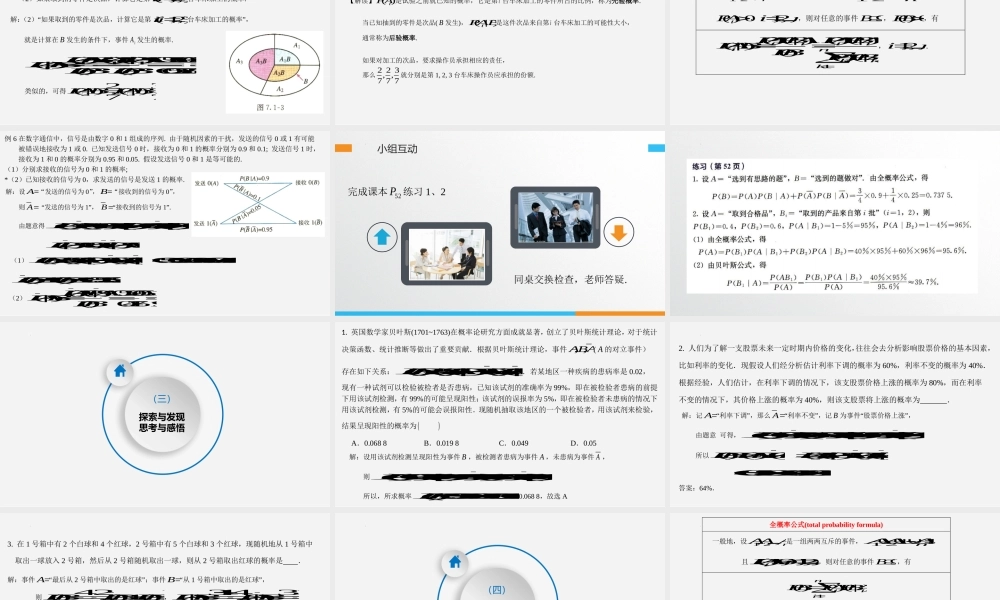This screenshot has height=600, width=1000.
Task: Expand the 全概率公式 table header
Action: click(x=827, y=522)
